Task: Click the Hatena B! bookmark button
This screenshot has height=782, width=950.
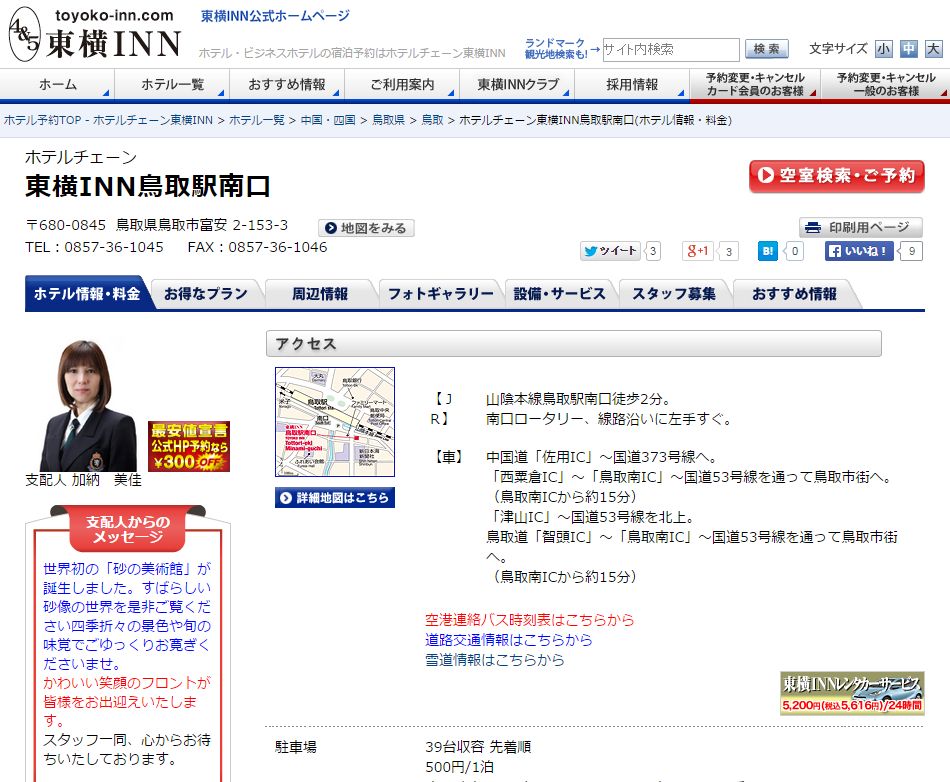Action: [768, 251]
